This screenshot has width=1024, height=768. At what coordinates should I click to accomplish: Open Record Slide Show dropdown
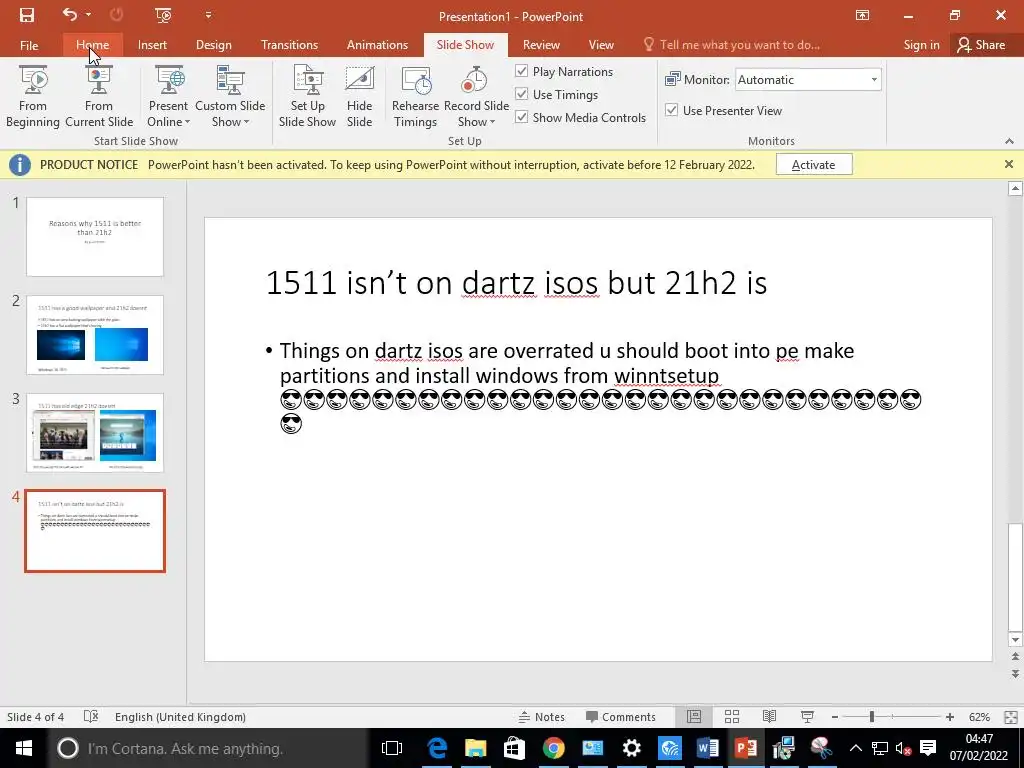[x=476, y=96]
